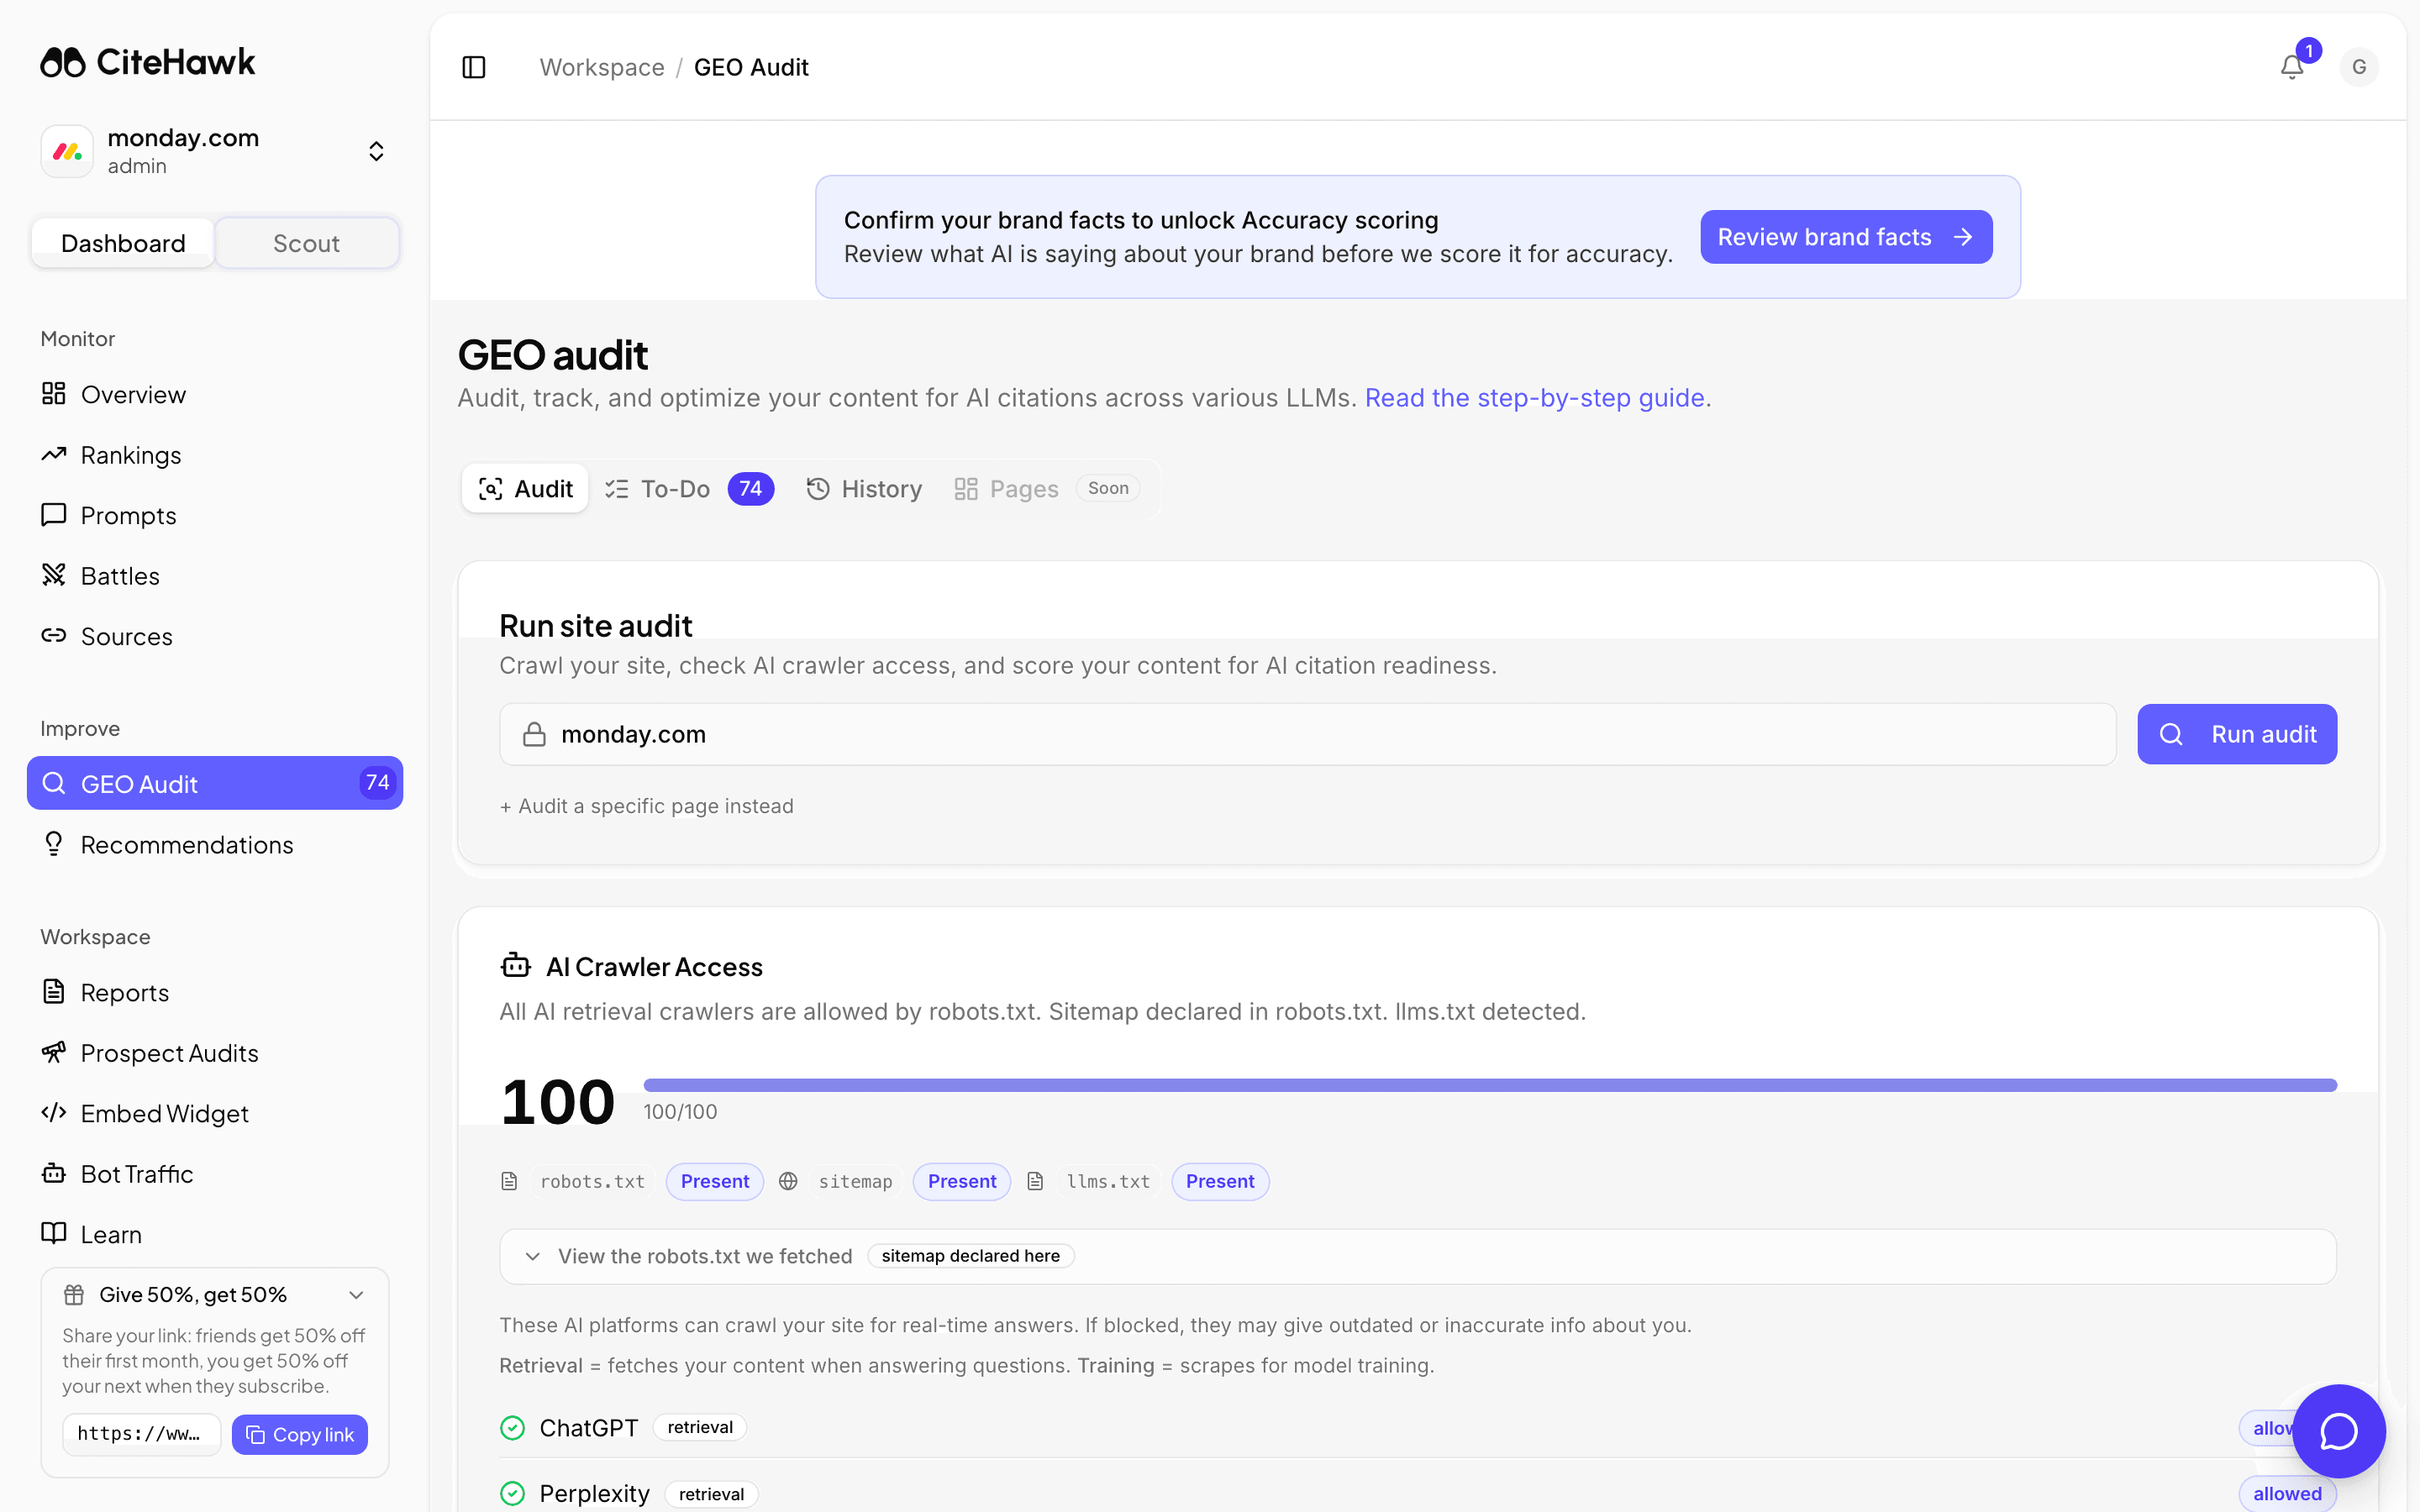Switch to the Scout tab

tap(306, 243)
